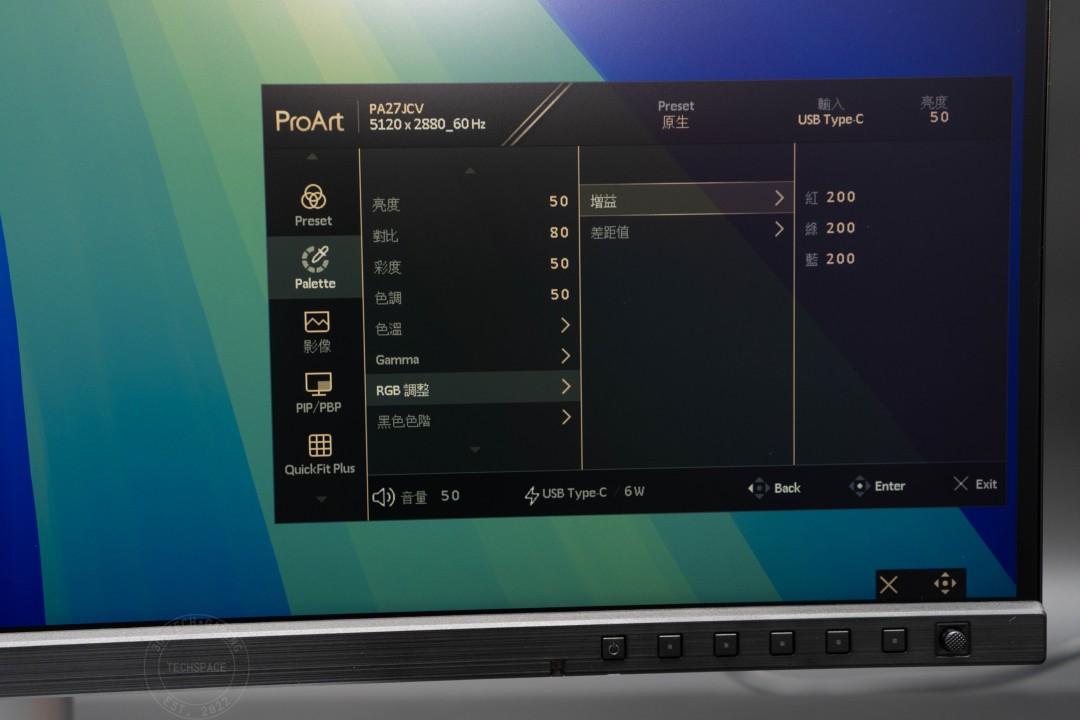This screenshot has height=720, width=1080.
Task: Expand the 色溫 color temperature chevron
Action: (x=565, y=325)
